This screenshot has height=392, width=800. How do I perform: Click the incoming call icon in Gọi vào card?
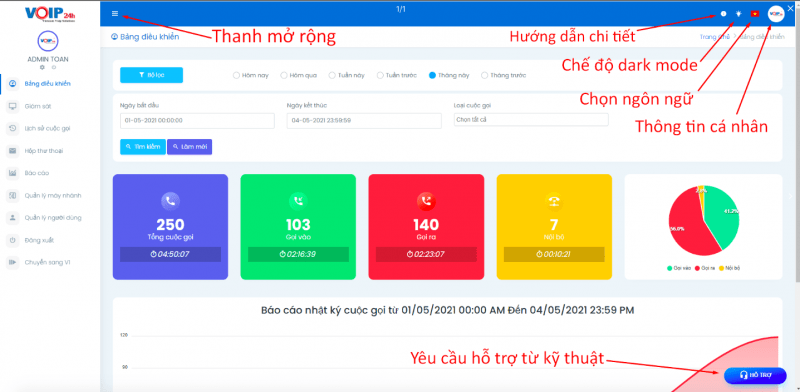[298, 201]
